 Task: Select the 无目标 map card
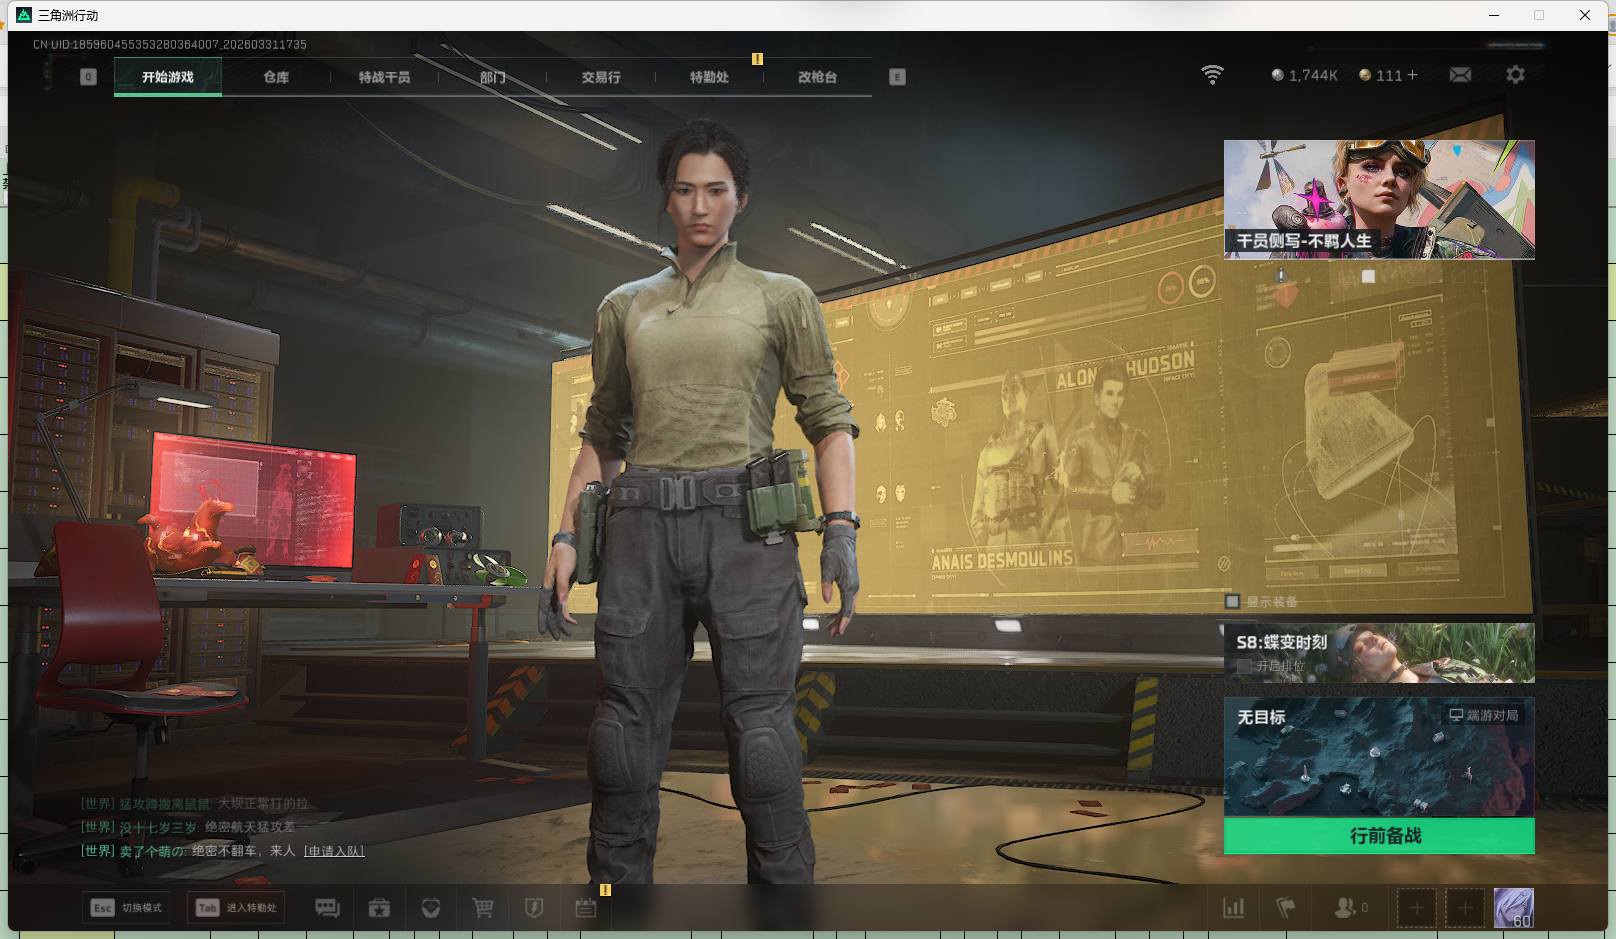1379,757
